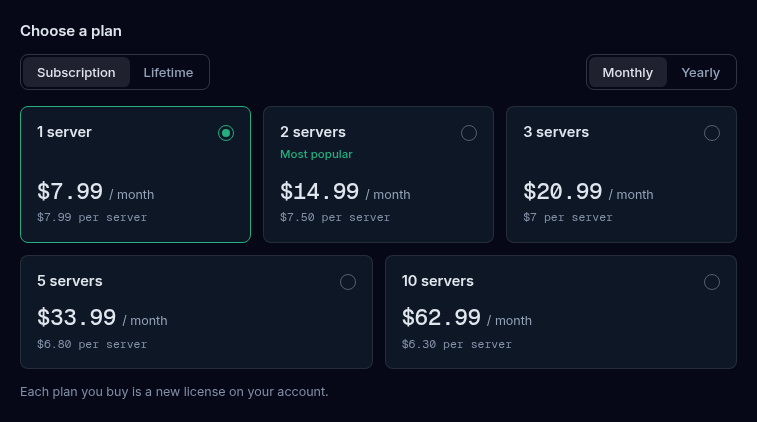
Task: Click the '1 server' plan title
Action: (x=64, y=132)
